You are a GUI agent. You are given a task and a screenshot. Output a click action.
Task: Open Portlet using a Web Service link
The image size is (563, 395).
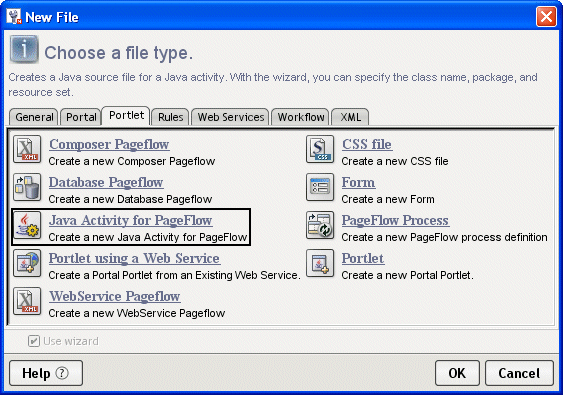point(135,259)
